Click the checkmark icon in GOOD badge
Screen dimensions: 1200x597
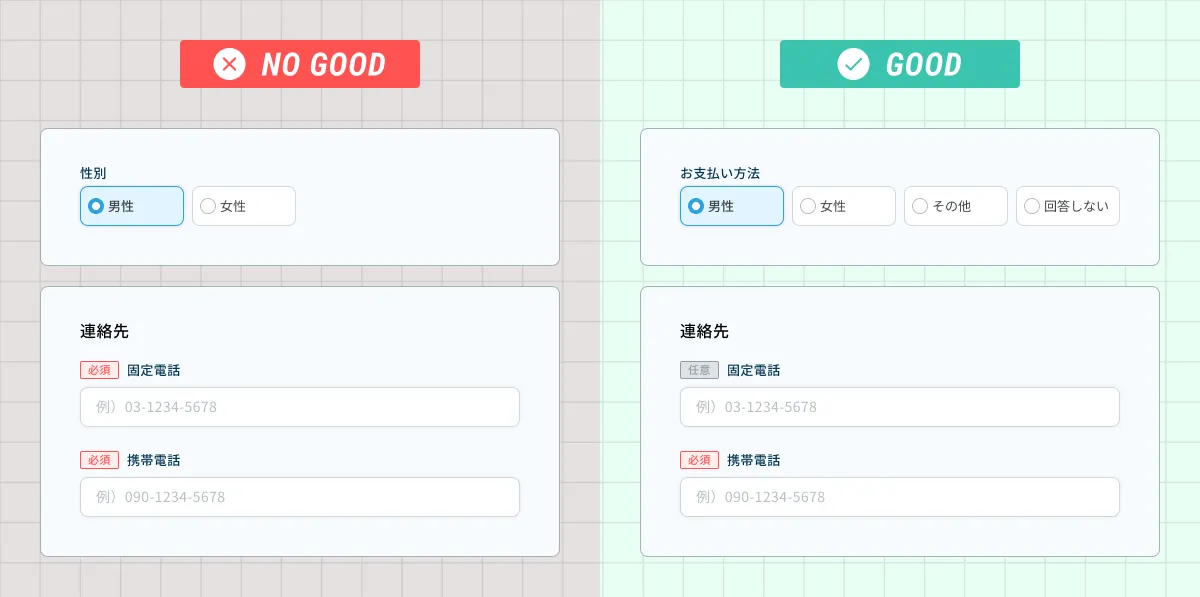[853, 65]
